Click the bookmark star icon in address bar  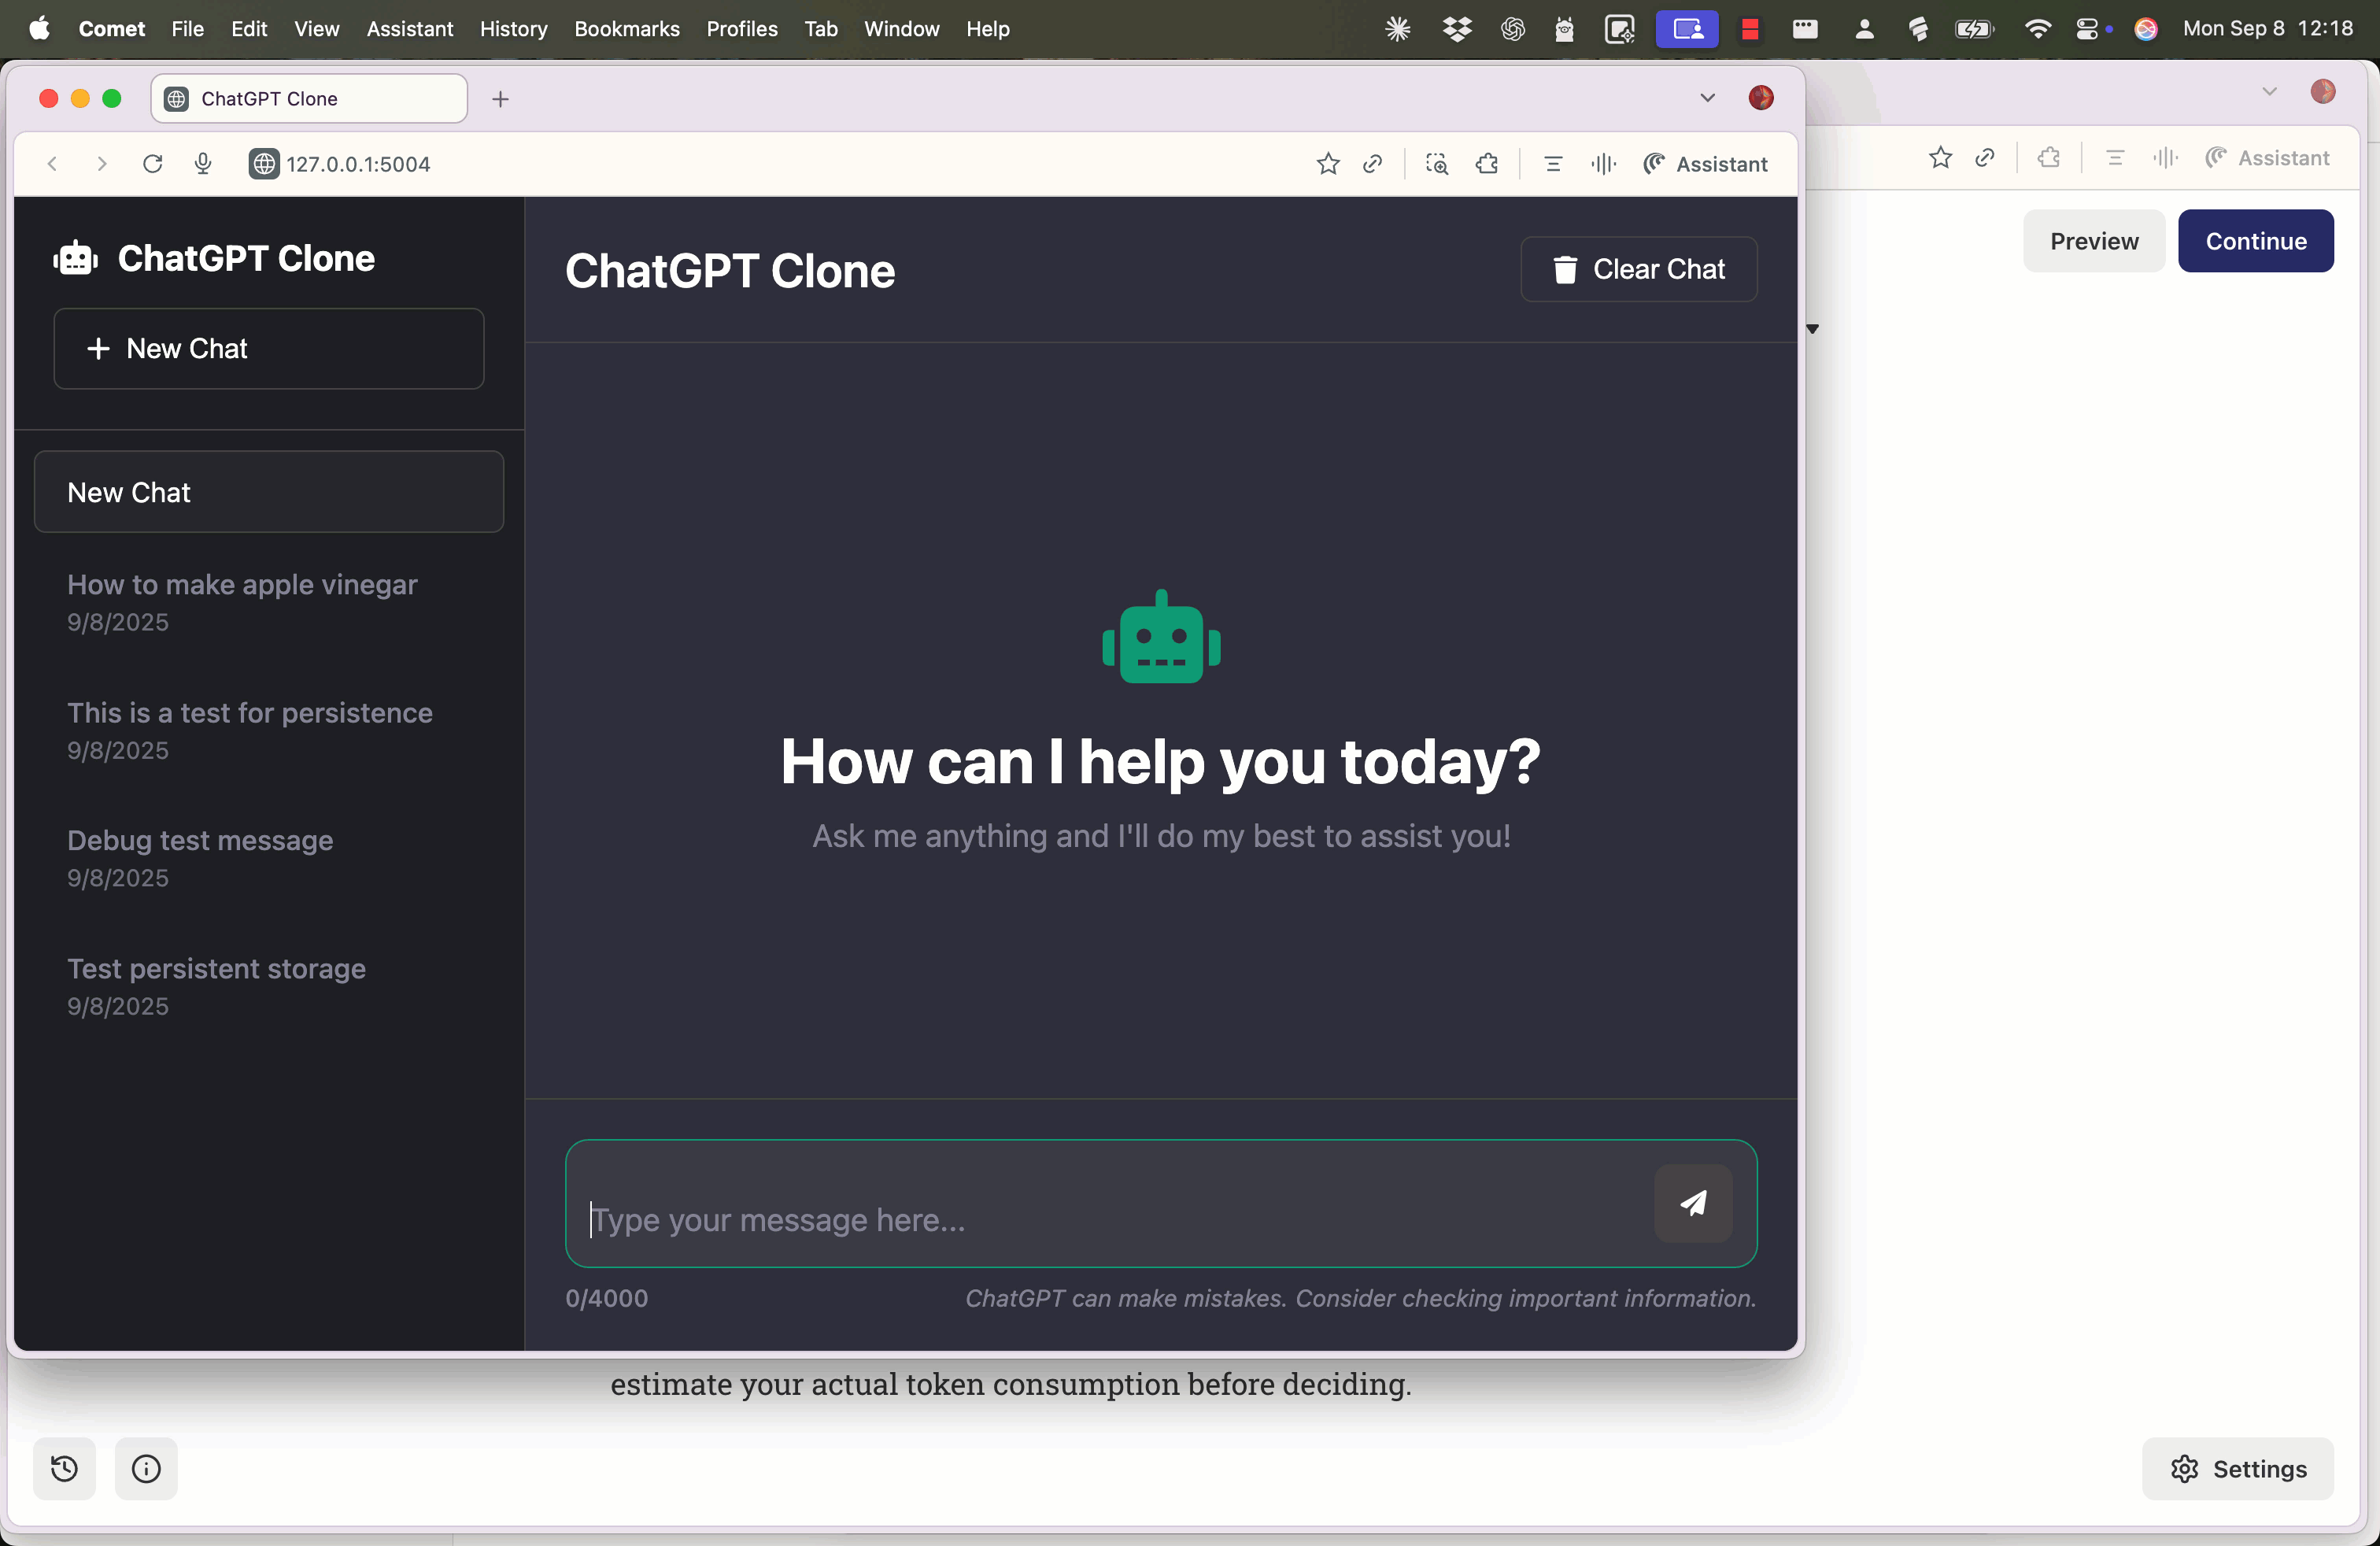tap(1327, 164)
